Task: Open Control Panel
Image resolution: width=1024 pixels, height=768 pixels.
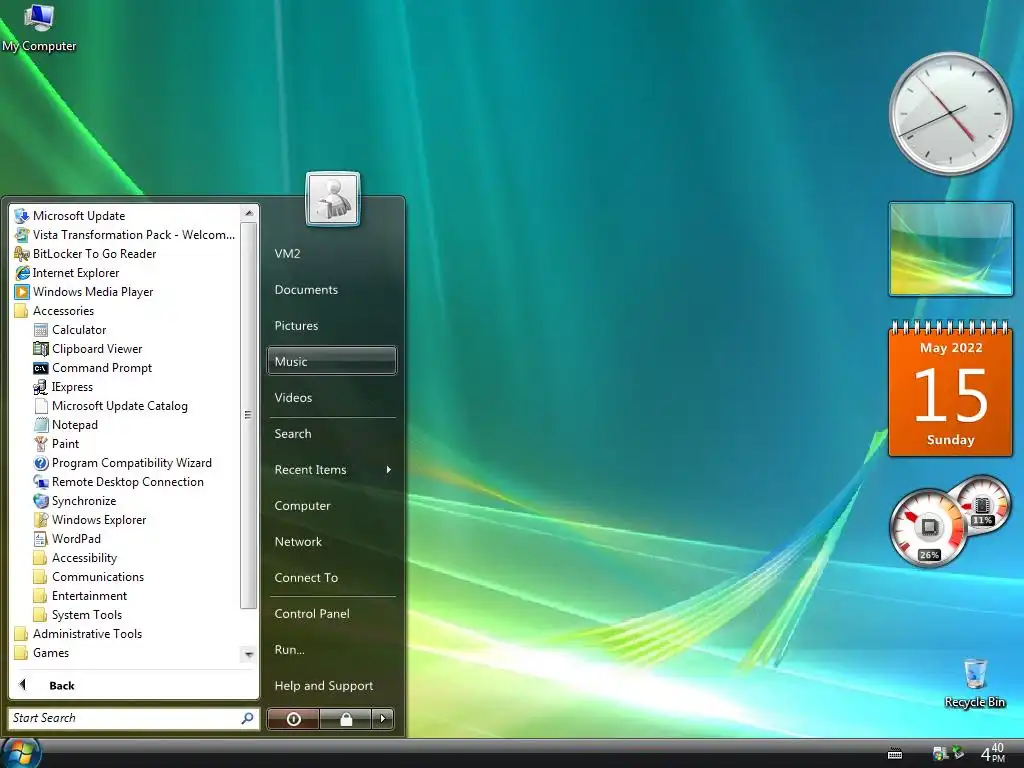Action: pyautogui.click(x=332, y=613)
